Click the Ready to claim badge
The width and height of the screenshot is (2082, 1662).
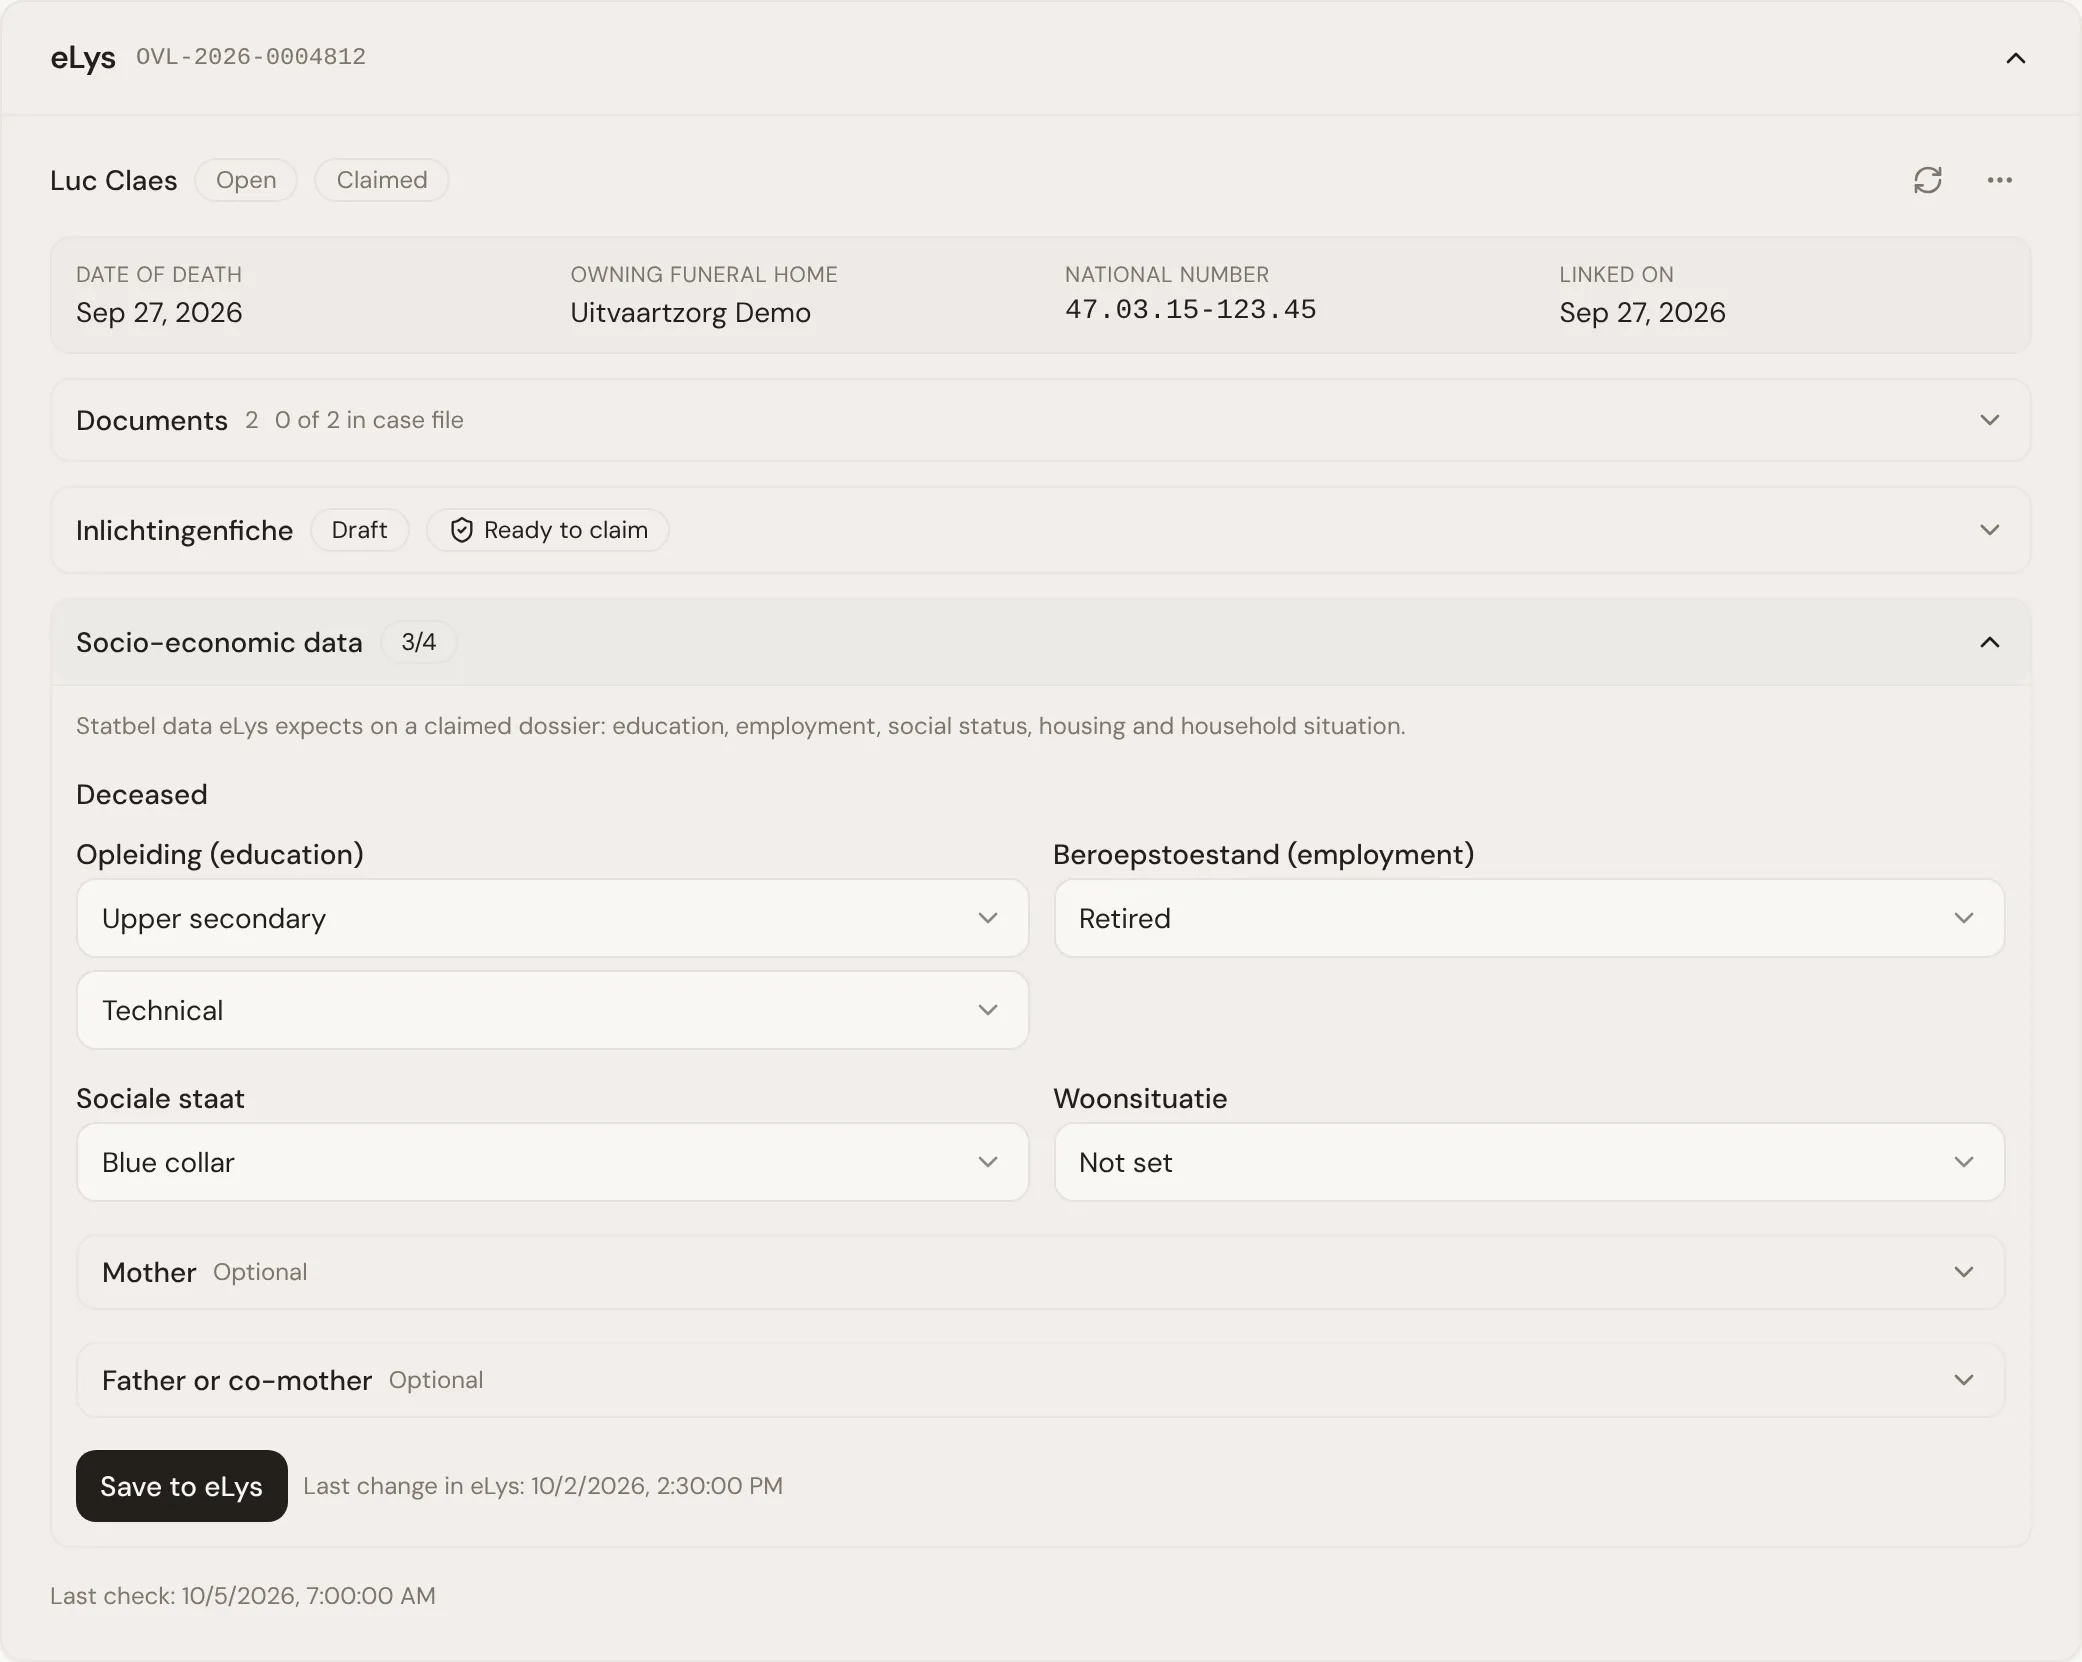pos(548,530)
